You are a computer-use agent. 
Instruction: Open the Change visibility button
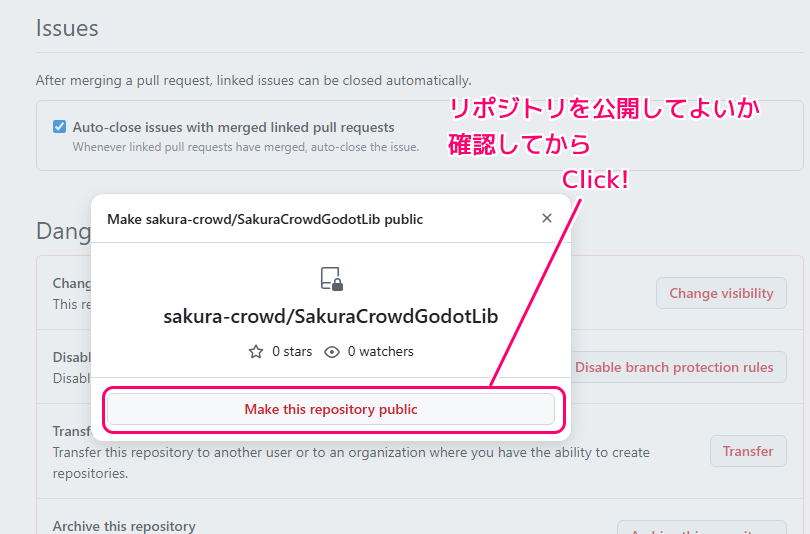point(721,293)
